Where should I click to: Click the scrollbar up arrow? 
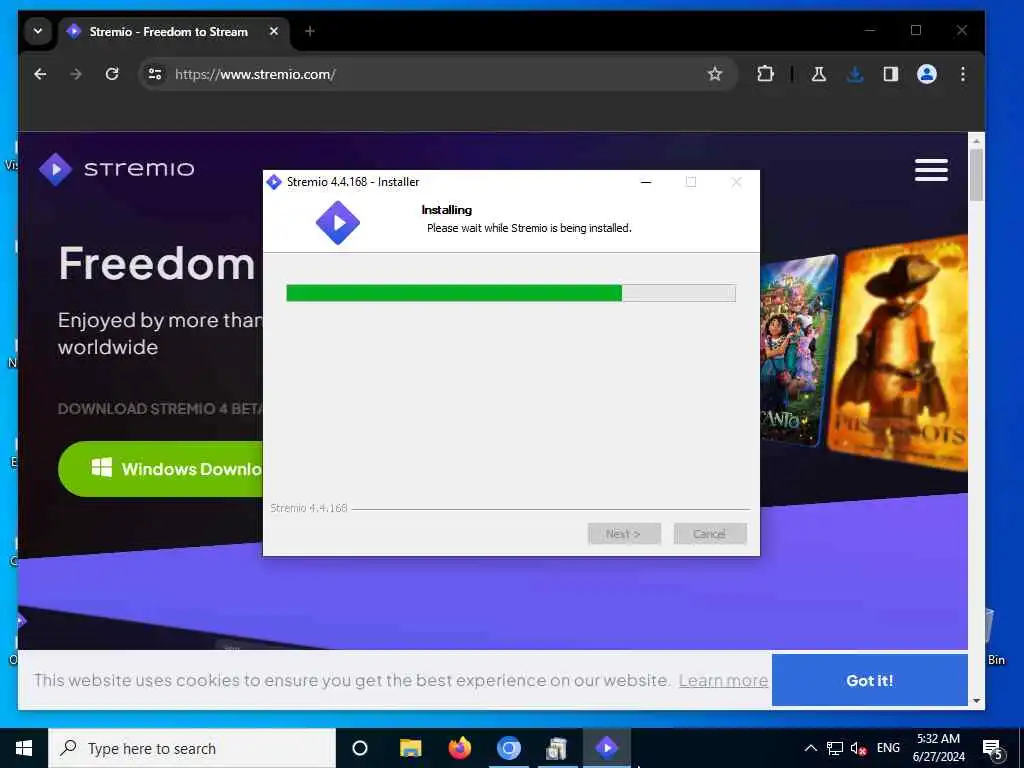click(976, 140)
